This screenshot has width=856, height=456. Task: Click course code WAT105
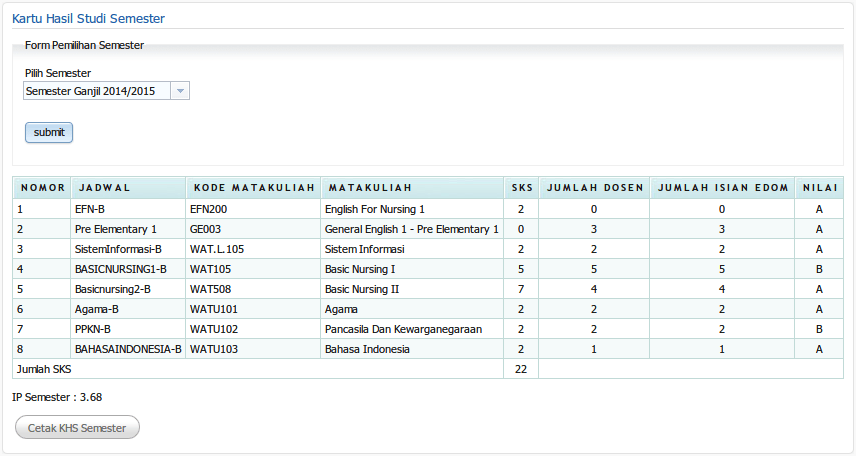(x=210, y=269)
